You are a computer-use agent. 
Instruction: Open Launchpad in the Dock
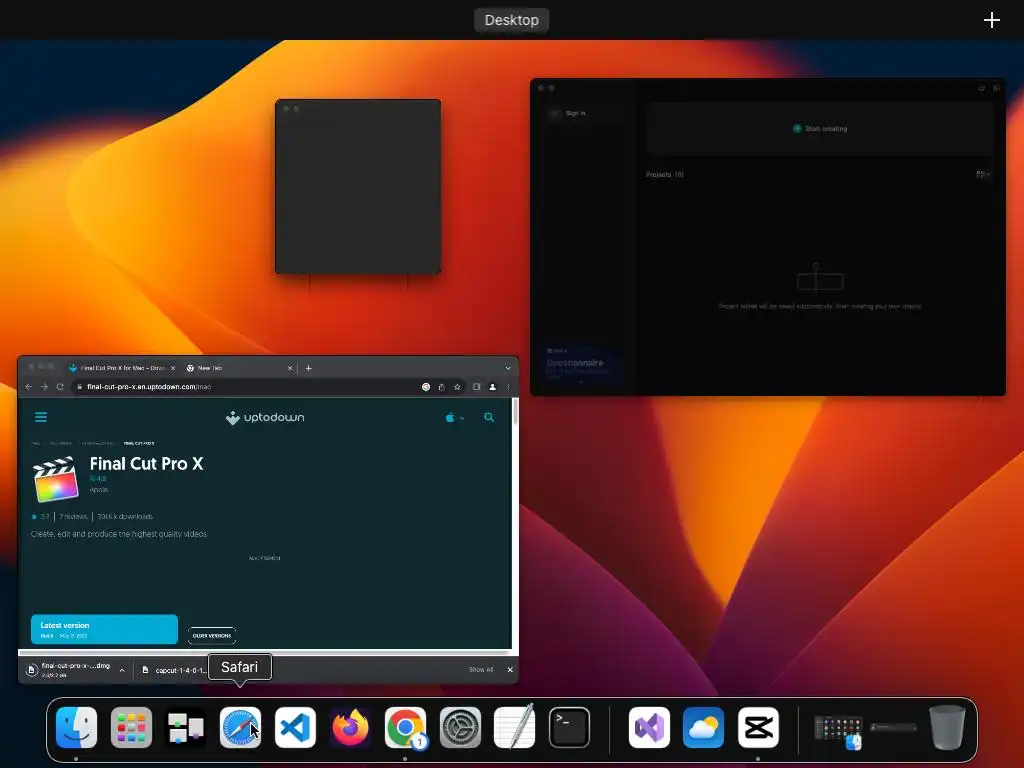point(131,728)
